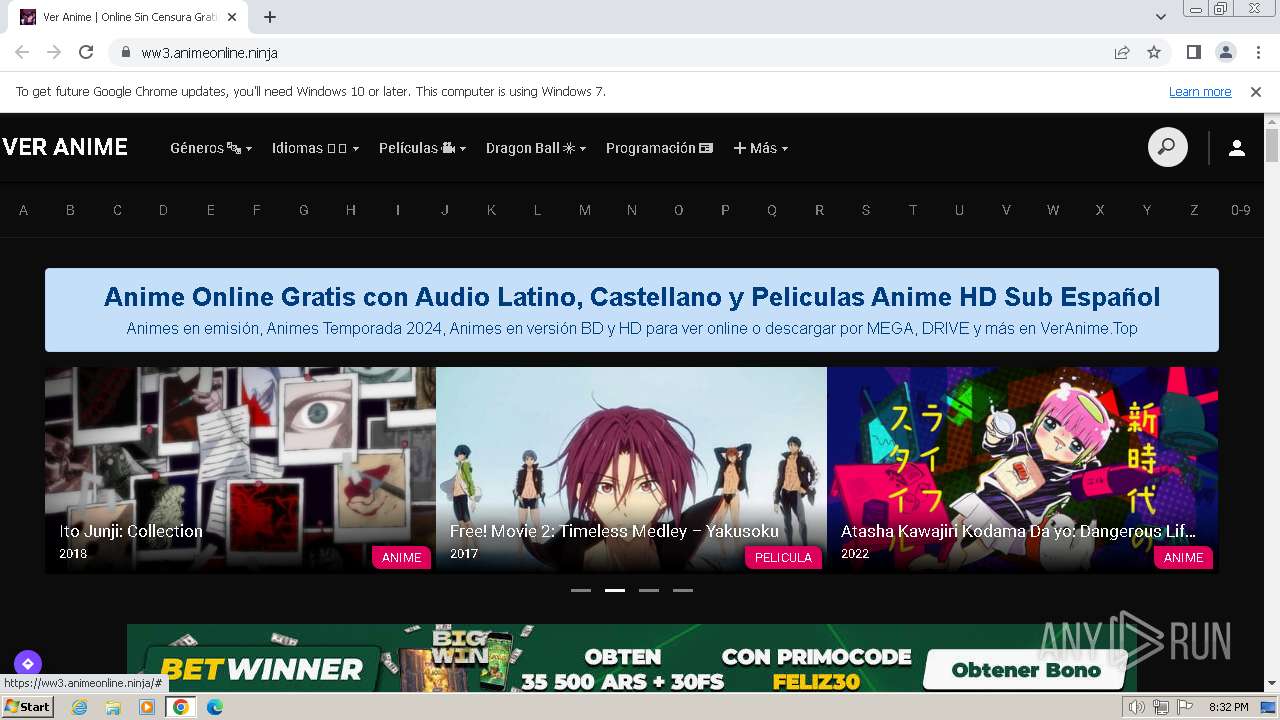Filter anime by letter P
The width and height of the screenshot is (1280, 720).
[x=725, y=210]
